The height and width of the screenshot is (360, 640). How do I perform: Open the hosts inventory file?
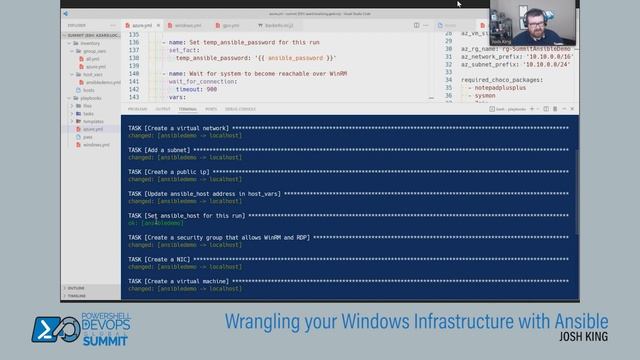coord(89,90)
